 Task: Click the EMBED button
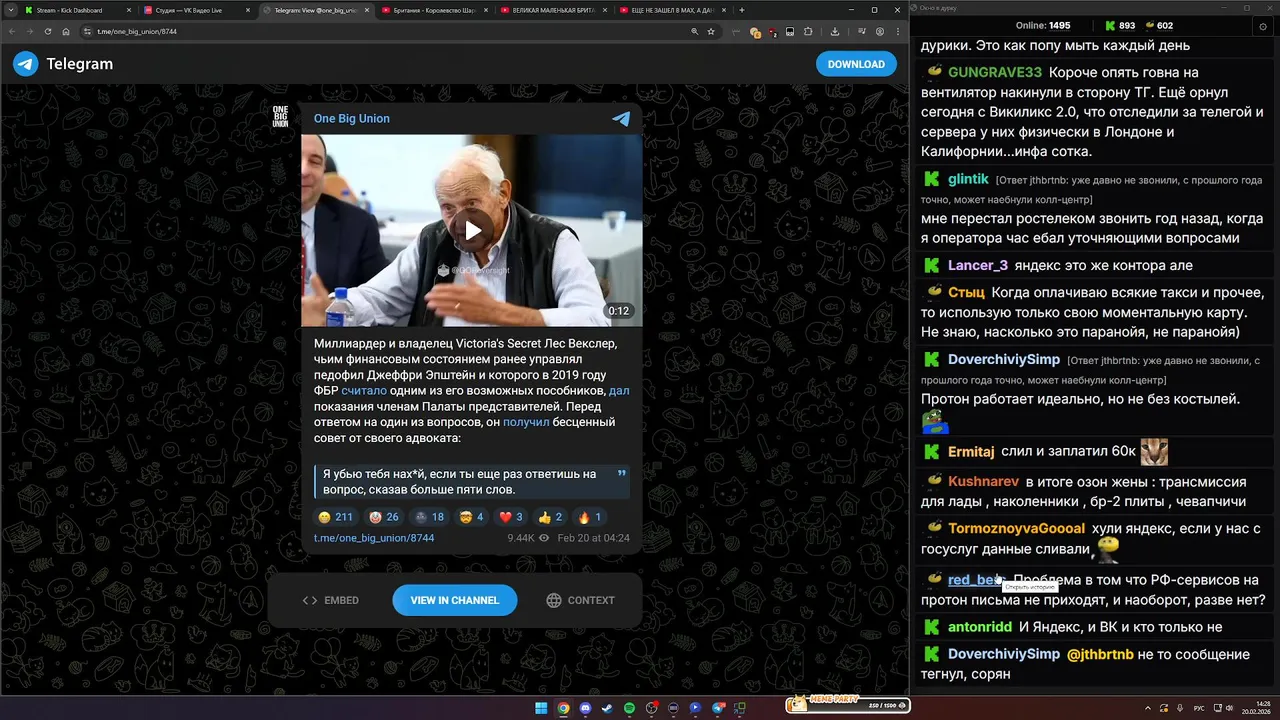[x=330, y=600]
